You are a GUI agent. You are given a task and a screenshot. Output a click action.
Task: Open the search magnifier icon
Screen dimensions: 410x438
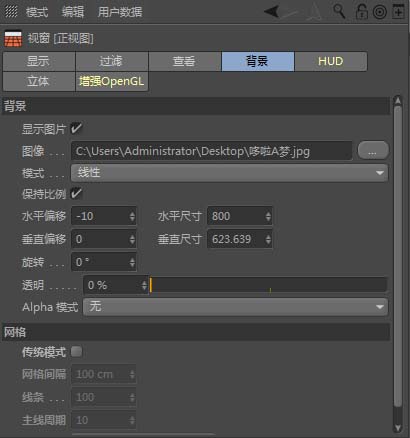[339, 11]
